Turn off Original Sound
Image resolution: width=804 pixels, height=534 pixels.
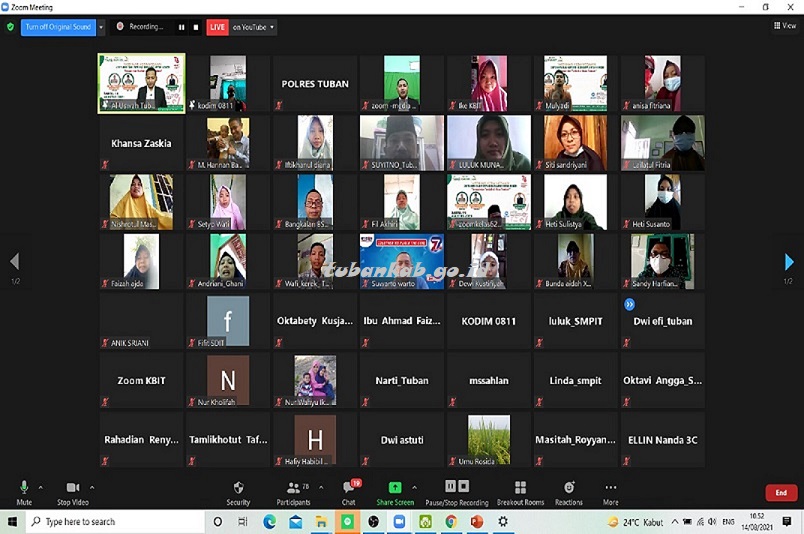[x=58, y=27]
